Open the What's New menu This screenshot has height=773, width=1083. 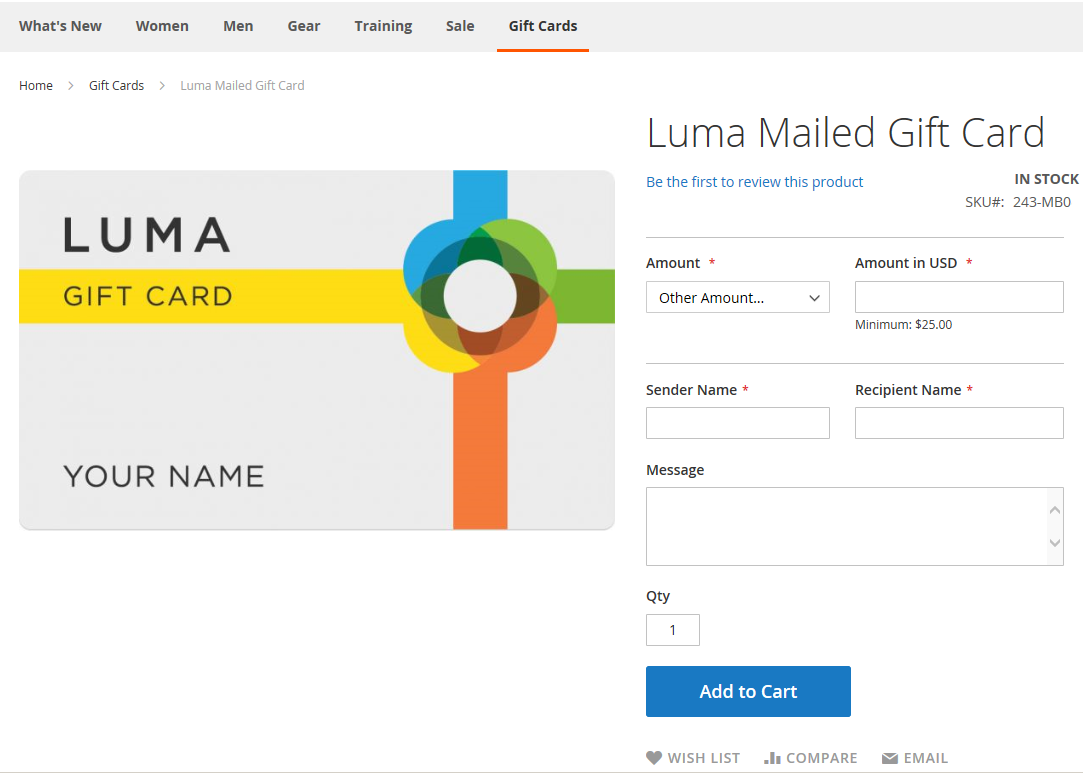60,26
